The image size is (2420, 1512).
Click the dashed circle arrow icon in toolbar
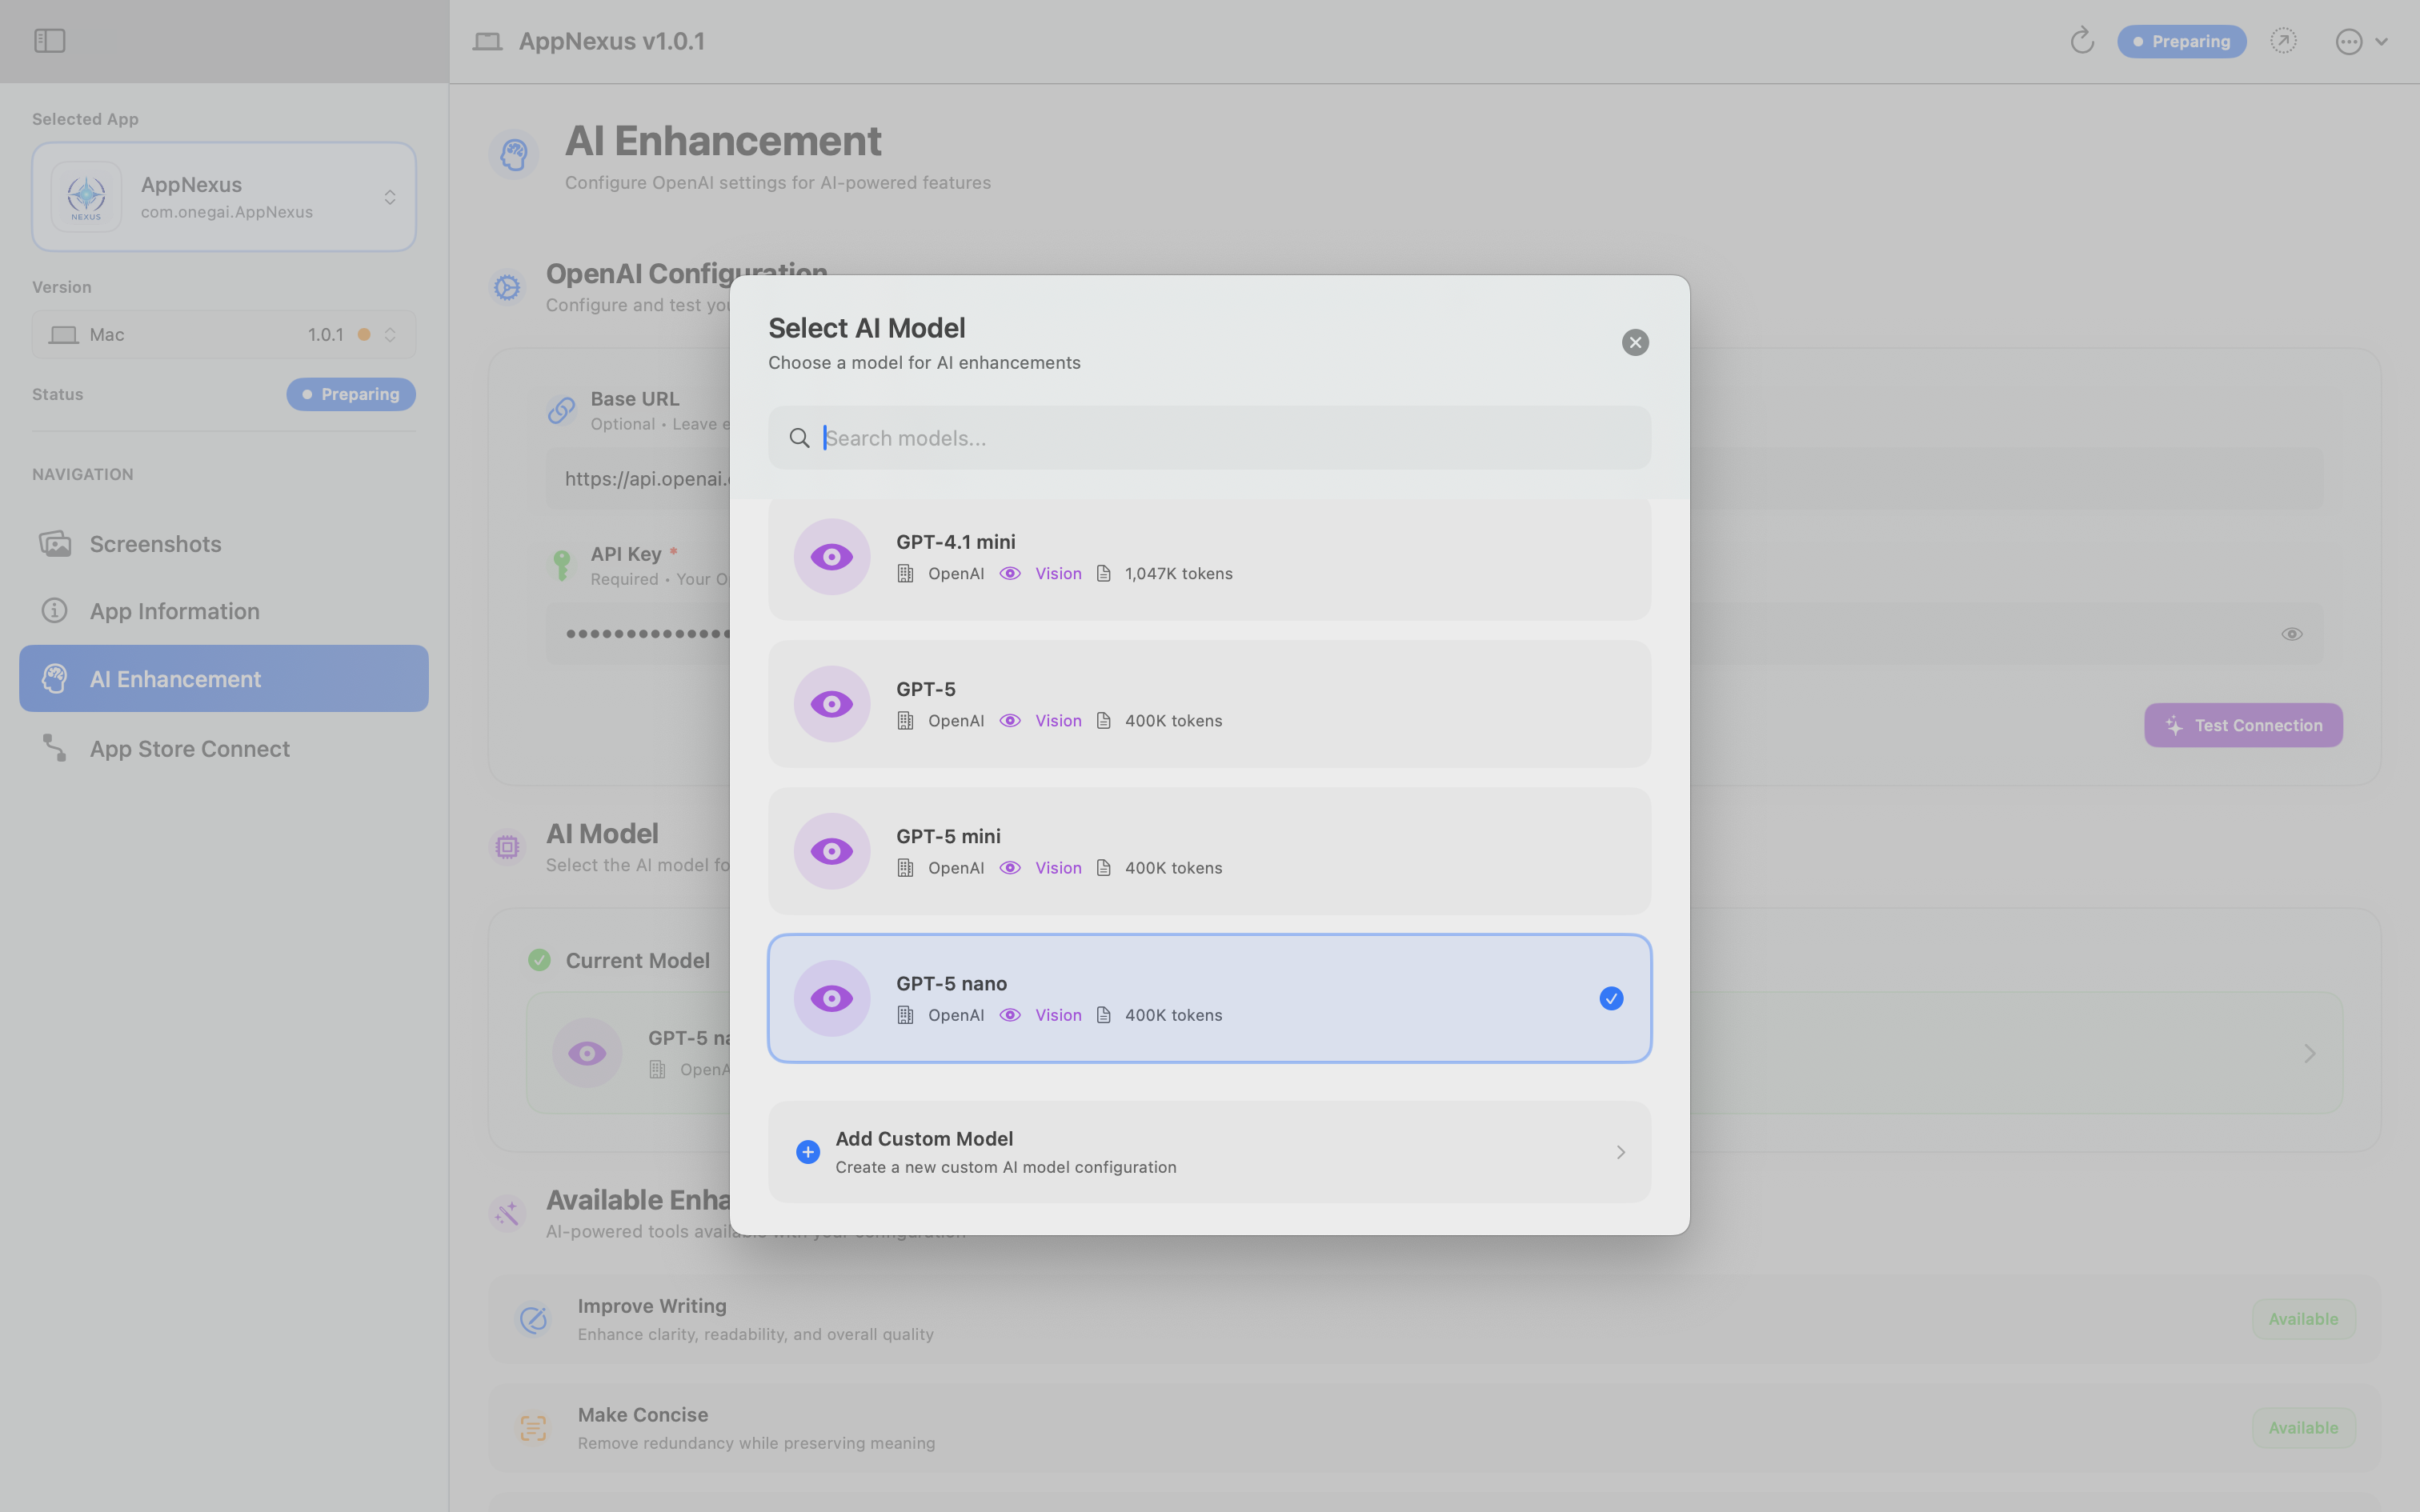point(2283,41)
